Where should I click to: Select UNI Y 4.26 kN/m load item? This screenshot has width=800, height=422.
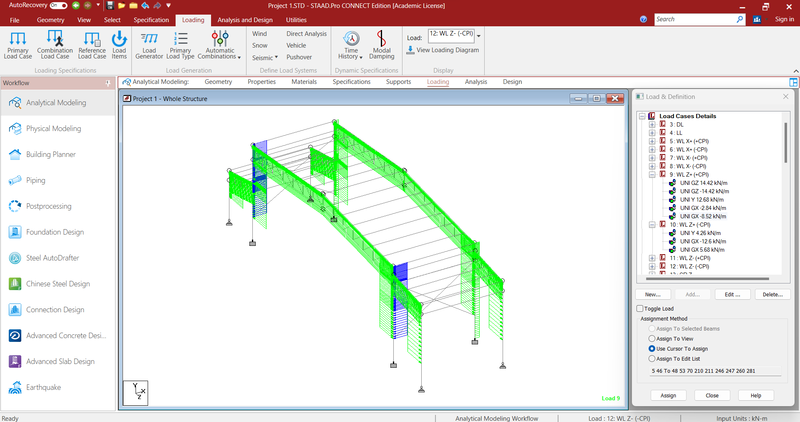[x=700, y=233]
